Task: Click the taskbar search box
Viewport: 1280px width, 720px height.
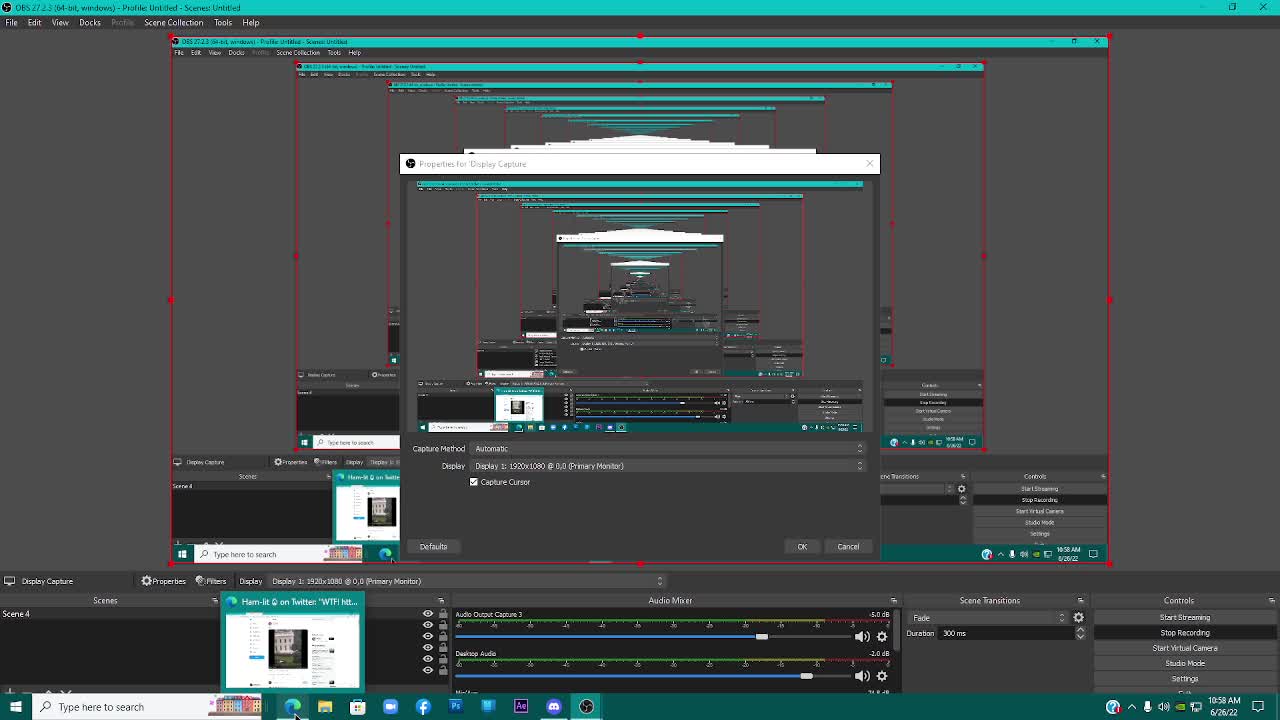Action: 145,707
